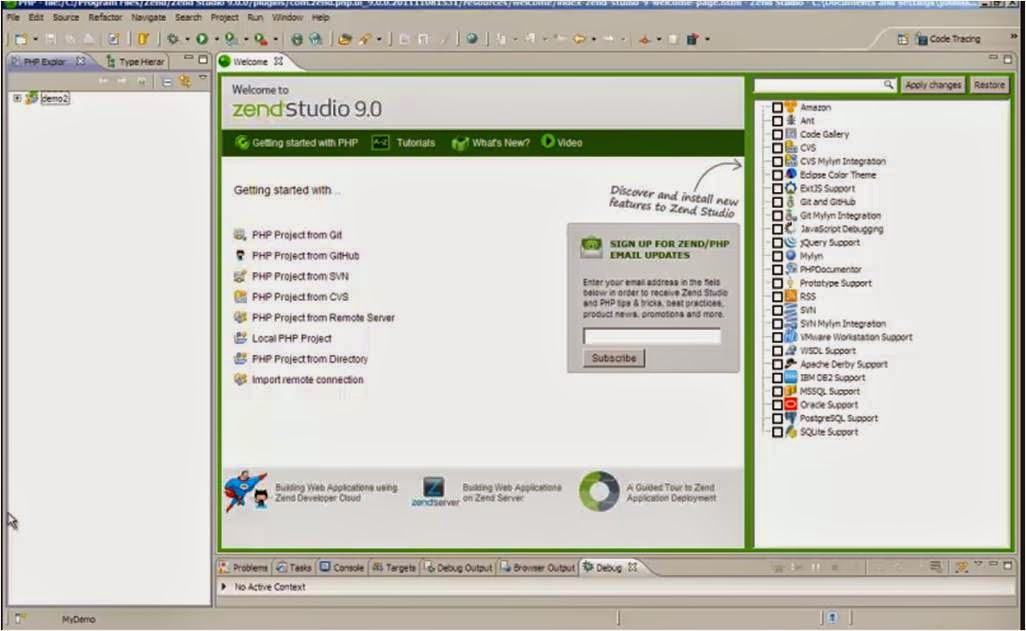The image size is (1026, 631).
Task: Open the Debug view menu dropdown arrow
Action: pos(978,564)
